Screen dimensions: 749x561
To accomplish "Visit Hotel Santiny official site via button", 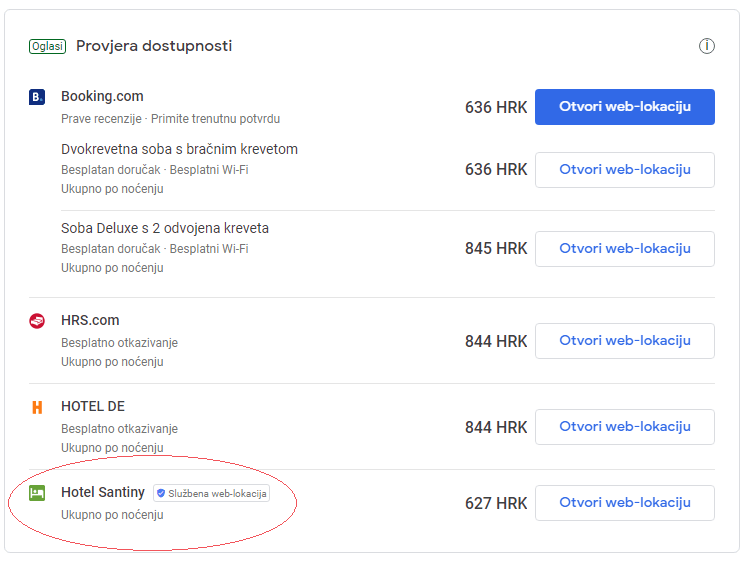I will [624, 503].
